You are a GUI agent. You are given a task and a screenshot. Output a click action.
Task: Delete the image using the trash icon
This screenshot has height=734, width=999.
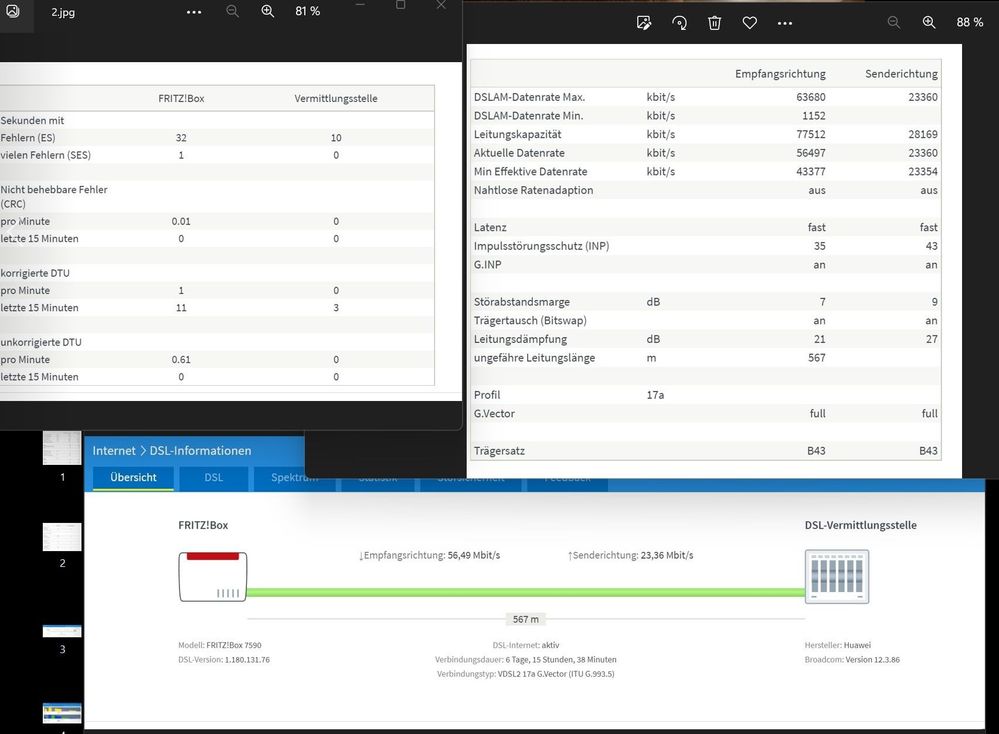714,23
